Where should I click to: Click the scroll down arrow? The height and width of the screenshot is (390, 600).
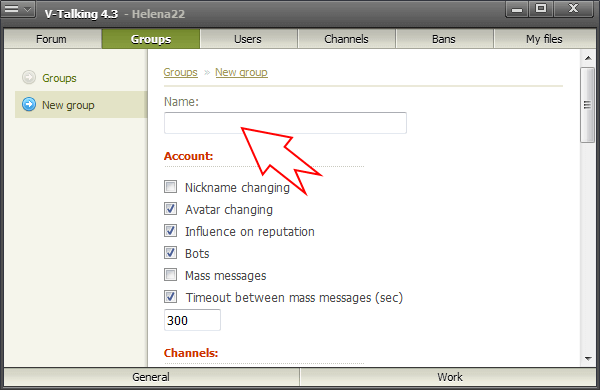pyautogui.click(x=588, y=359)
